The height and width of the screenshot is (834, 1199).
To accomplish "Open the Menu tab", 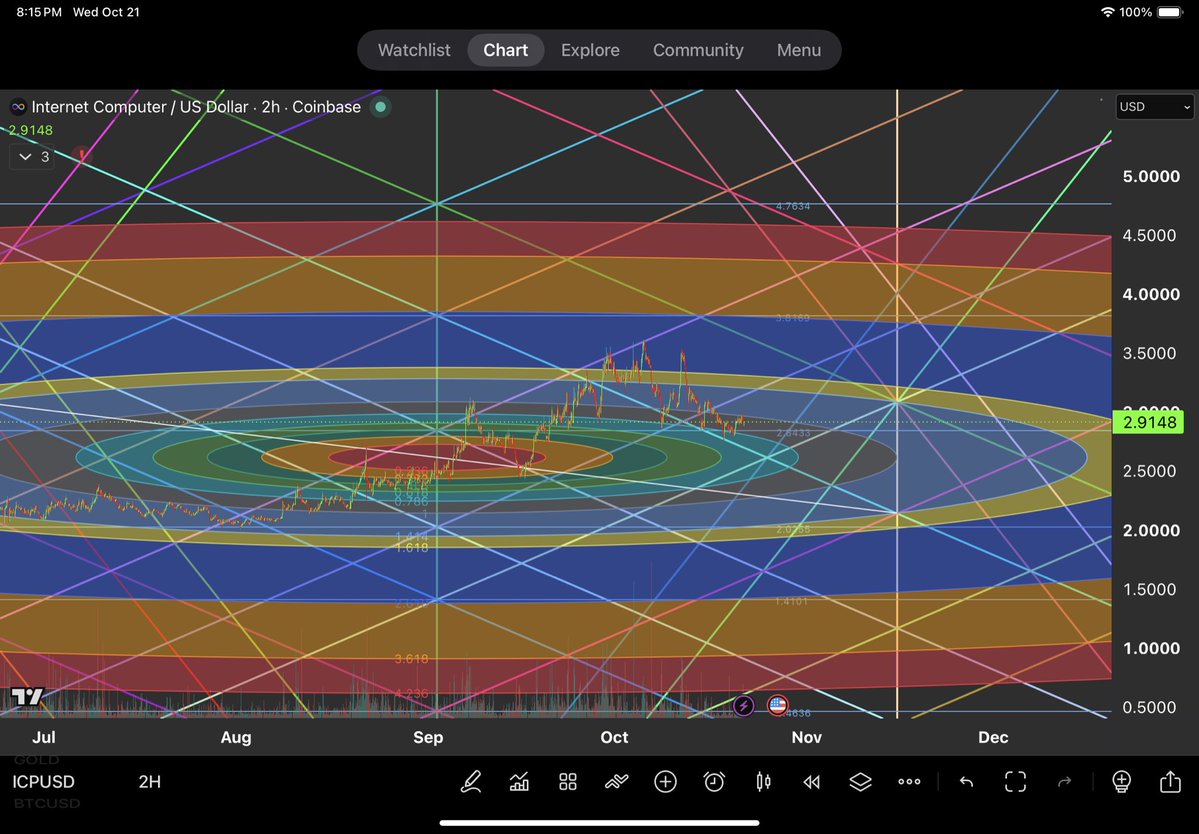I will point(799,50).
